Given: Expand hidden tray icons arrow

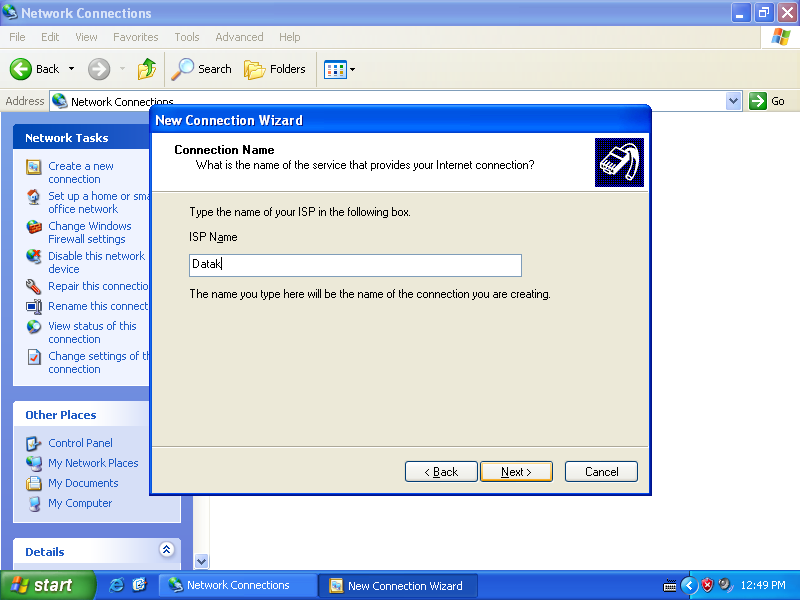Looking at the screenshot, I should [689, 585].
